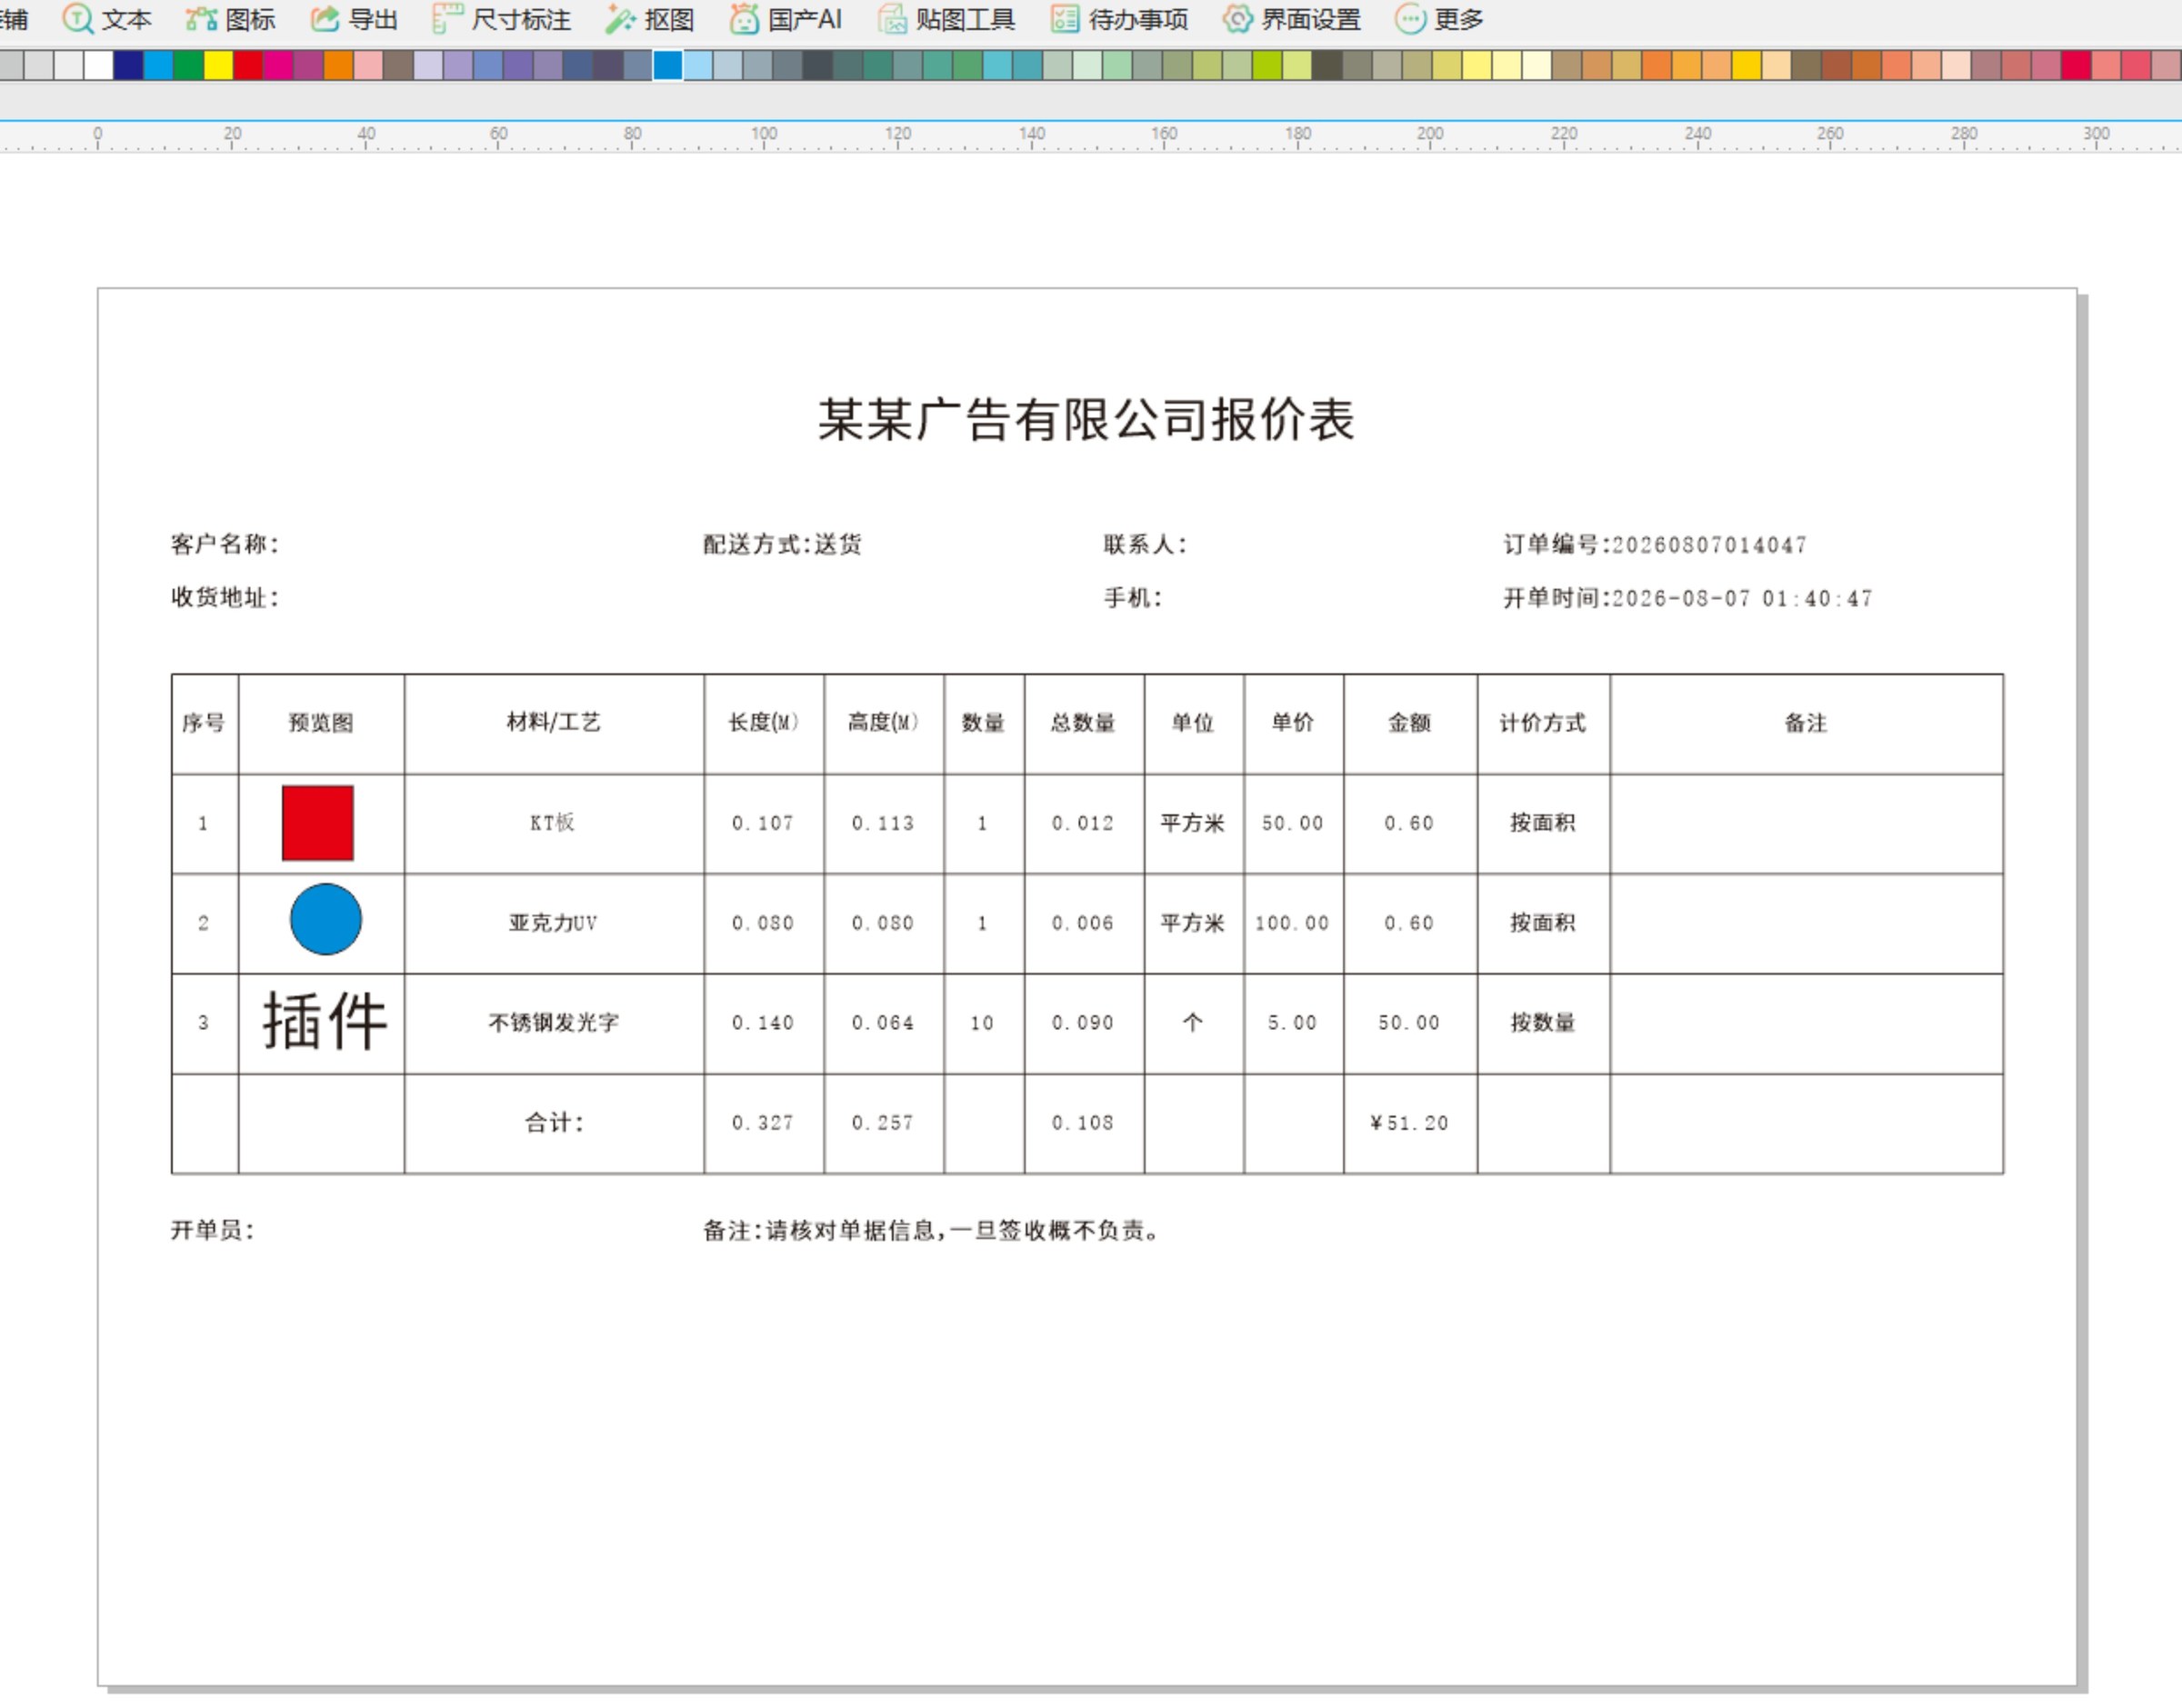Image resolution: width=2182 pixels, height=1708 pixels.
Task: Open the 贴图工具 tool
Action: [946, 19]
